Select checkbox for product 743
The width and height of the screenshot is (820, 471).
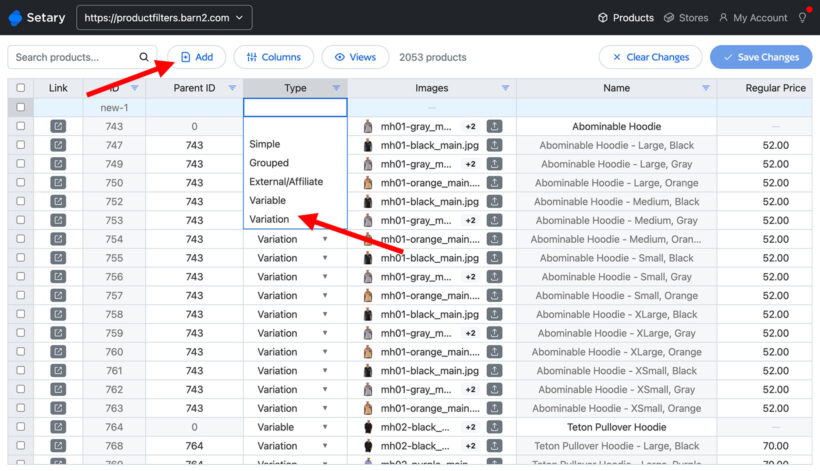[x=20, y=126]
